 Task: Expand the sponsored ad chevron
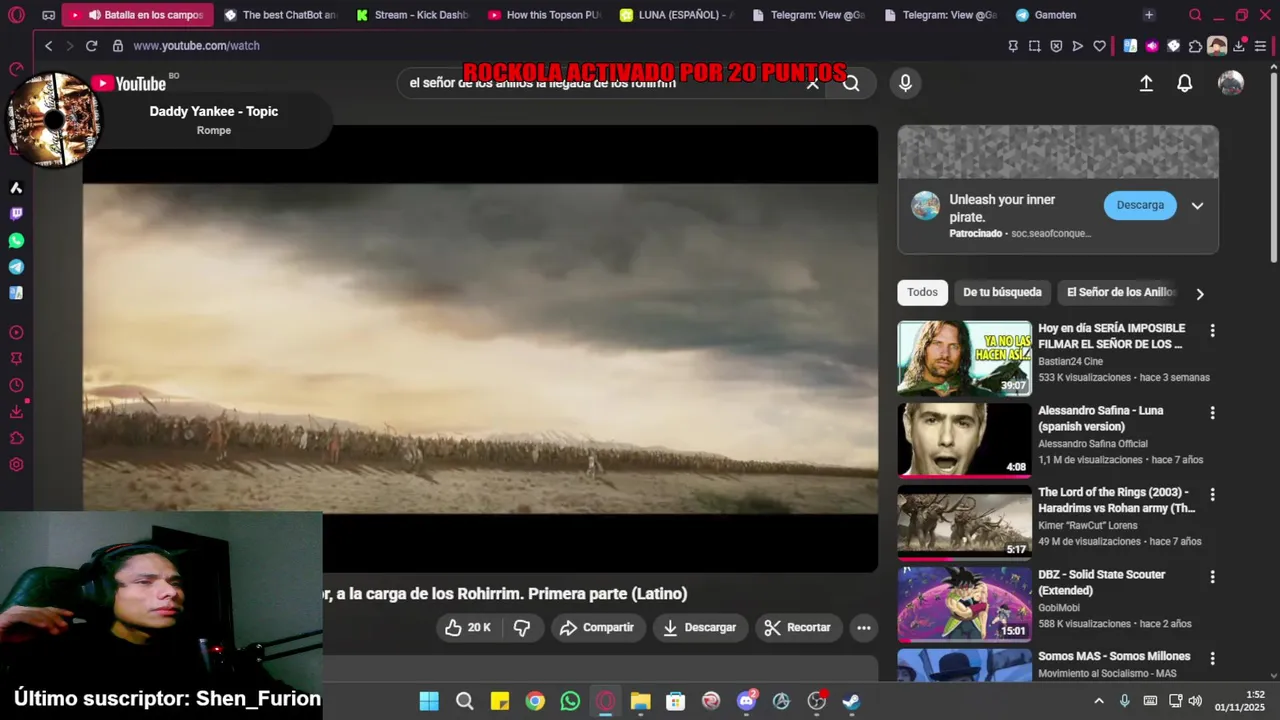coord(1197,206)
